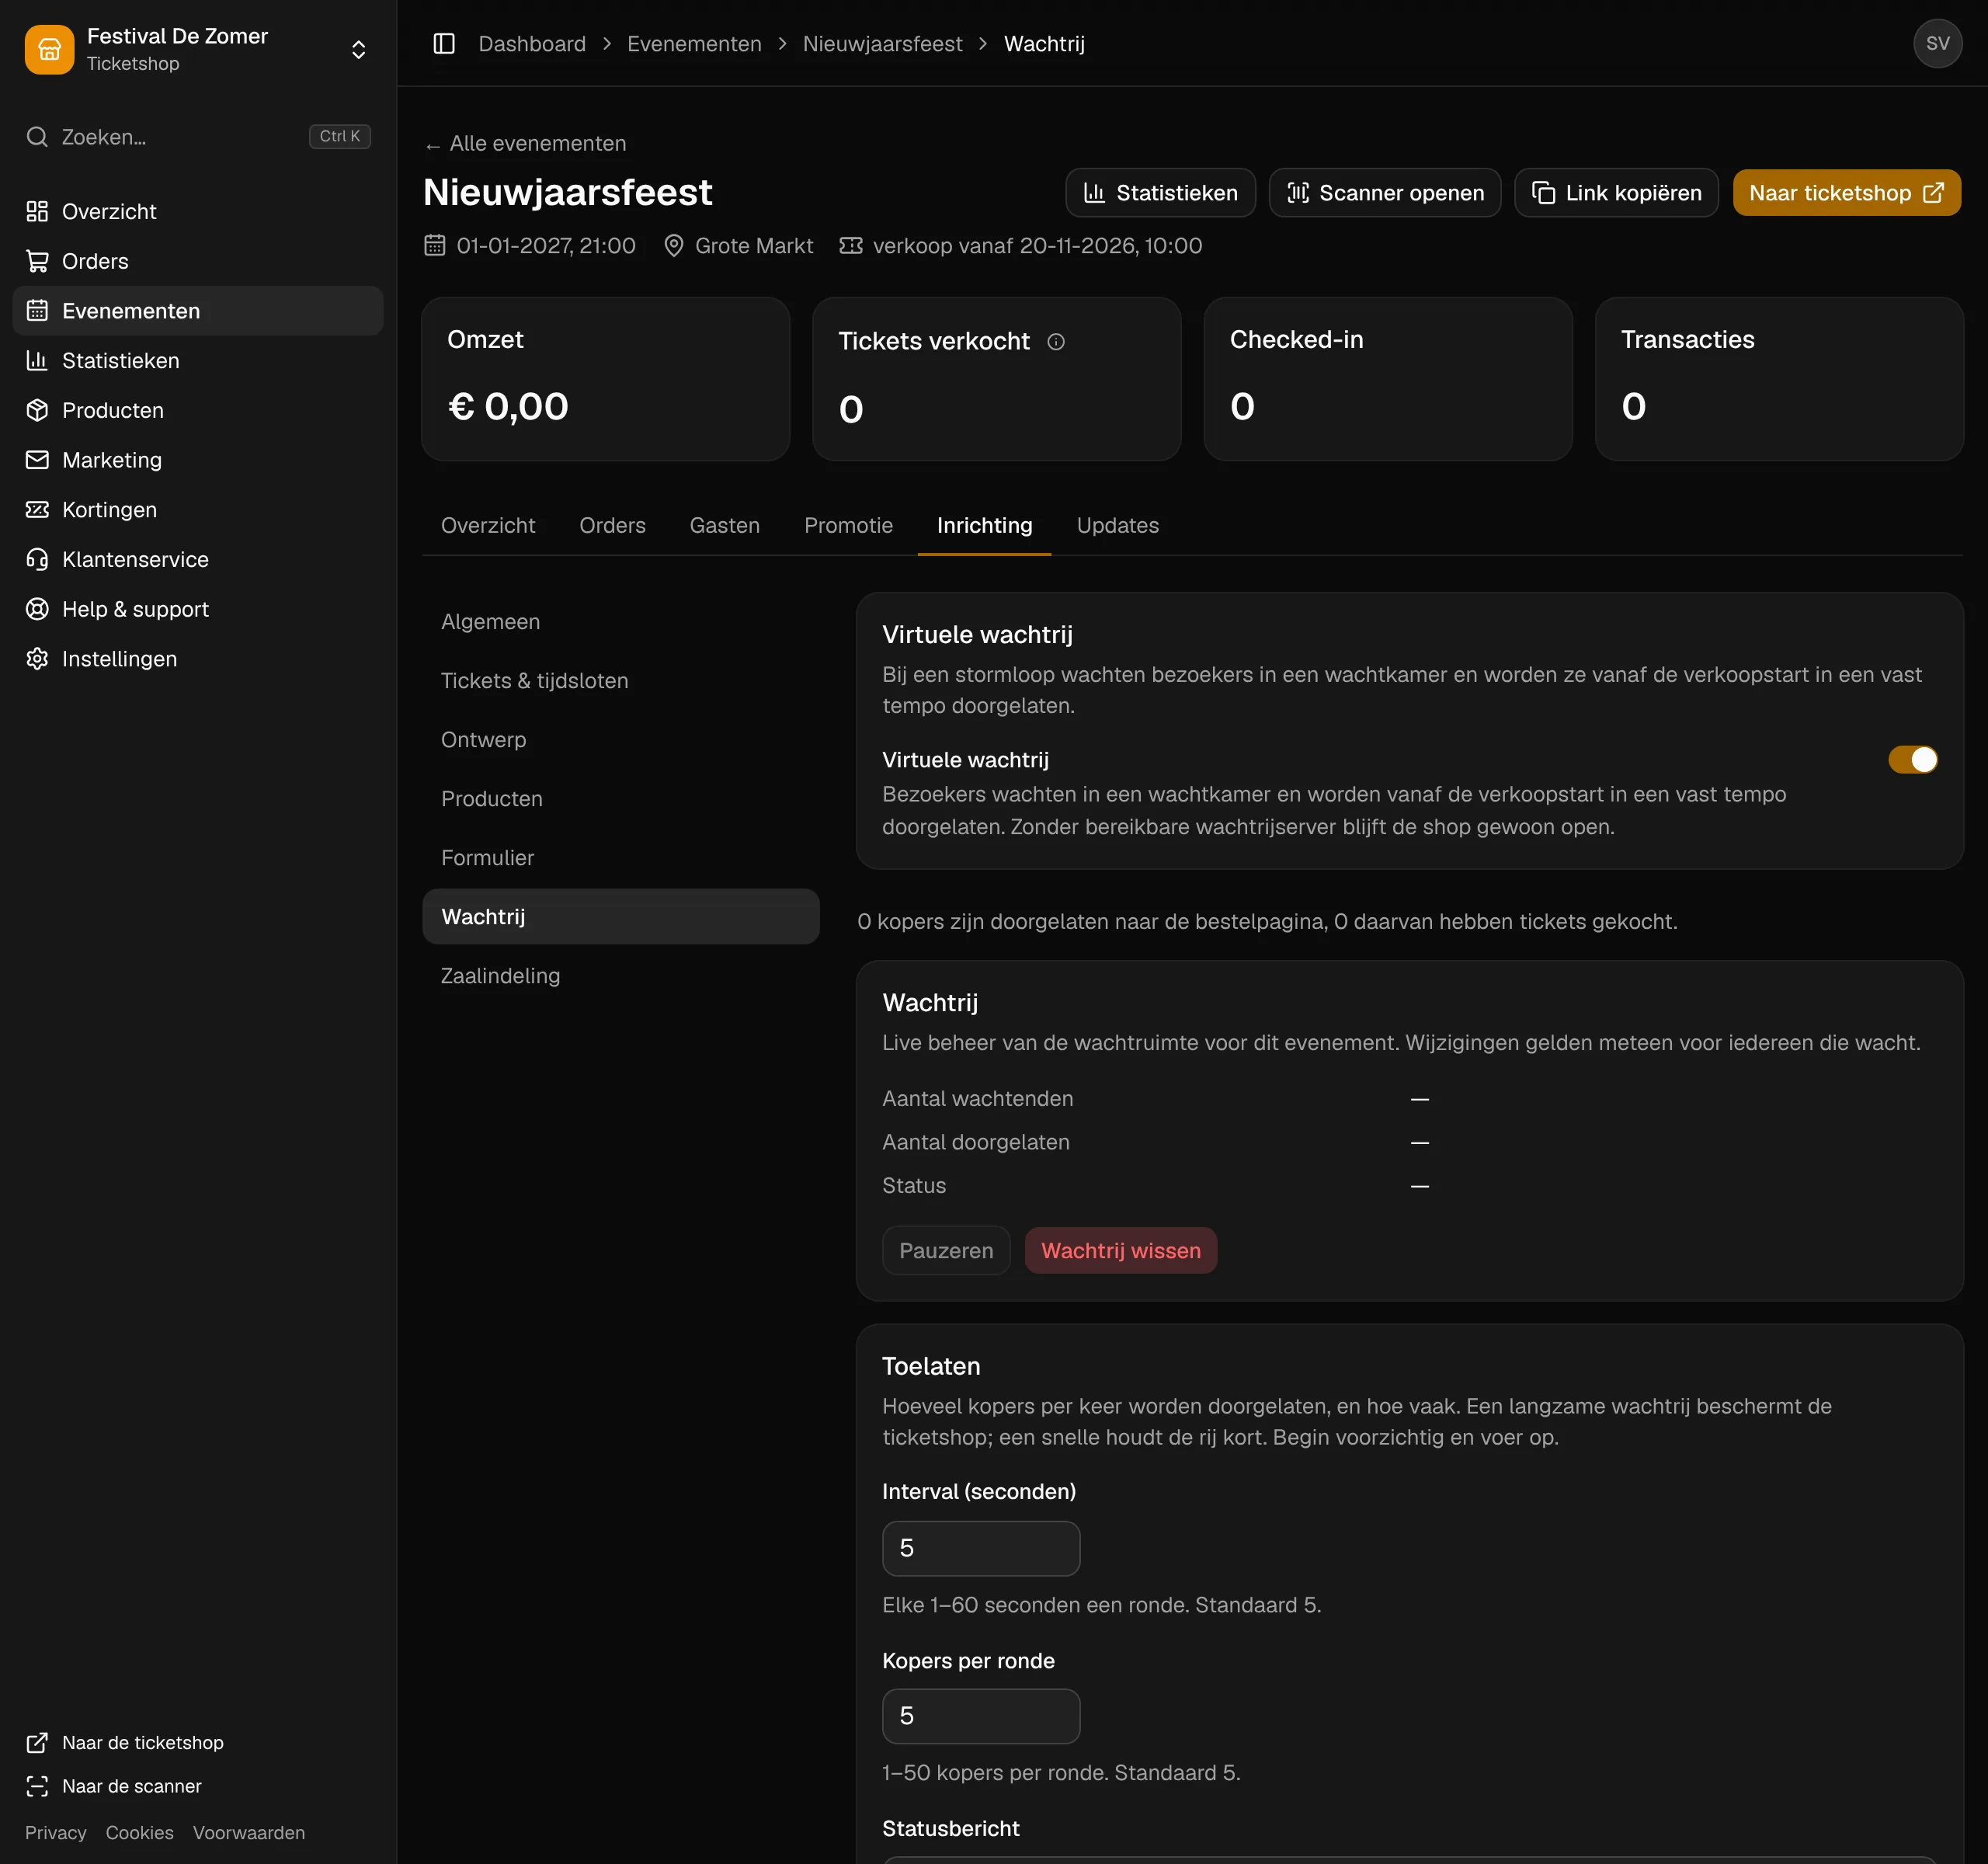Select Zaalindeling settings item

(620, 976)
